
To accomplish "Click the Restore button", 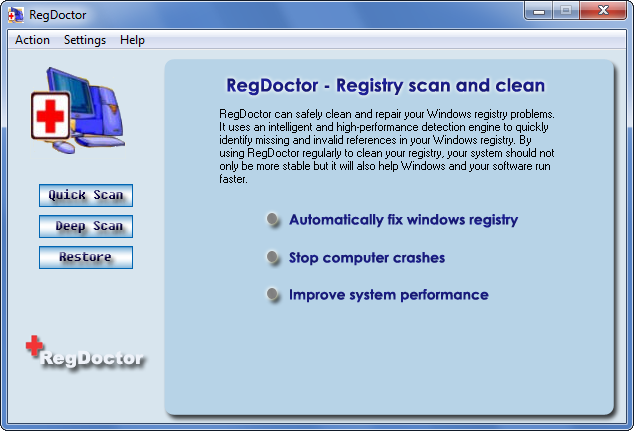I will point(86,258).
